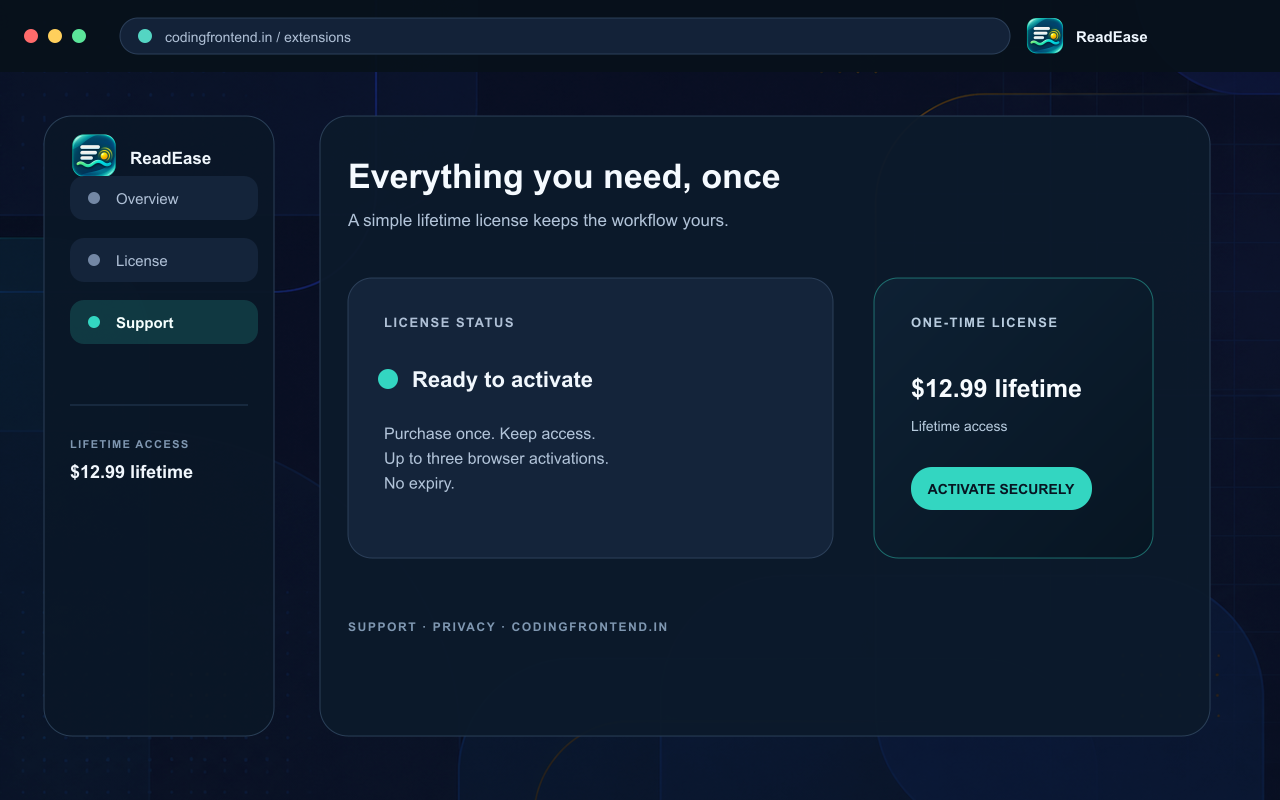Select the Support sidebar item

pos(164,322)
